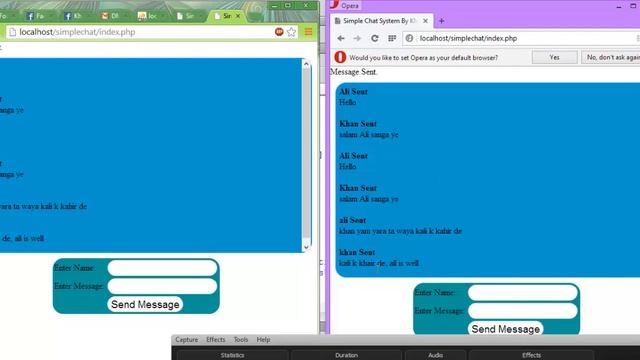The image size is (640, 360).
Task: Select the Audio panel tab in recorder
Action: coord(436,355)
